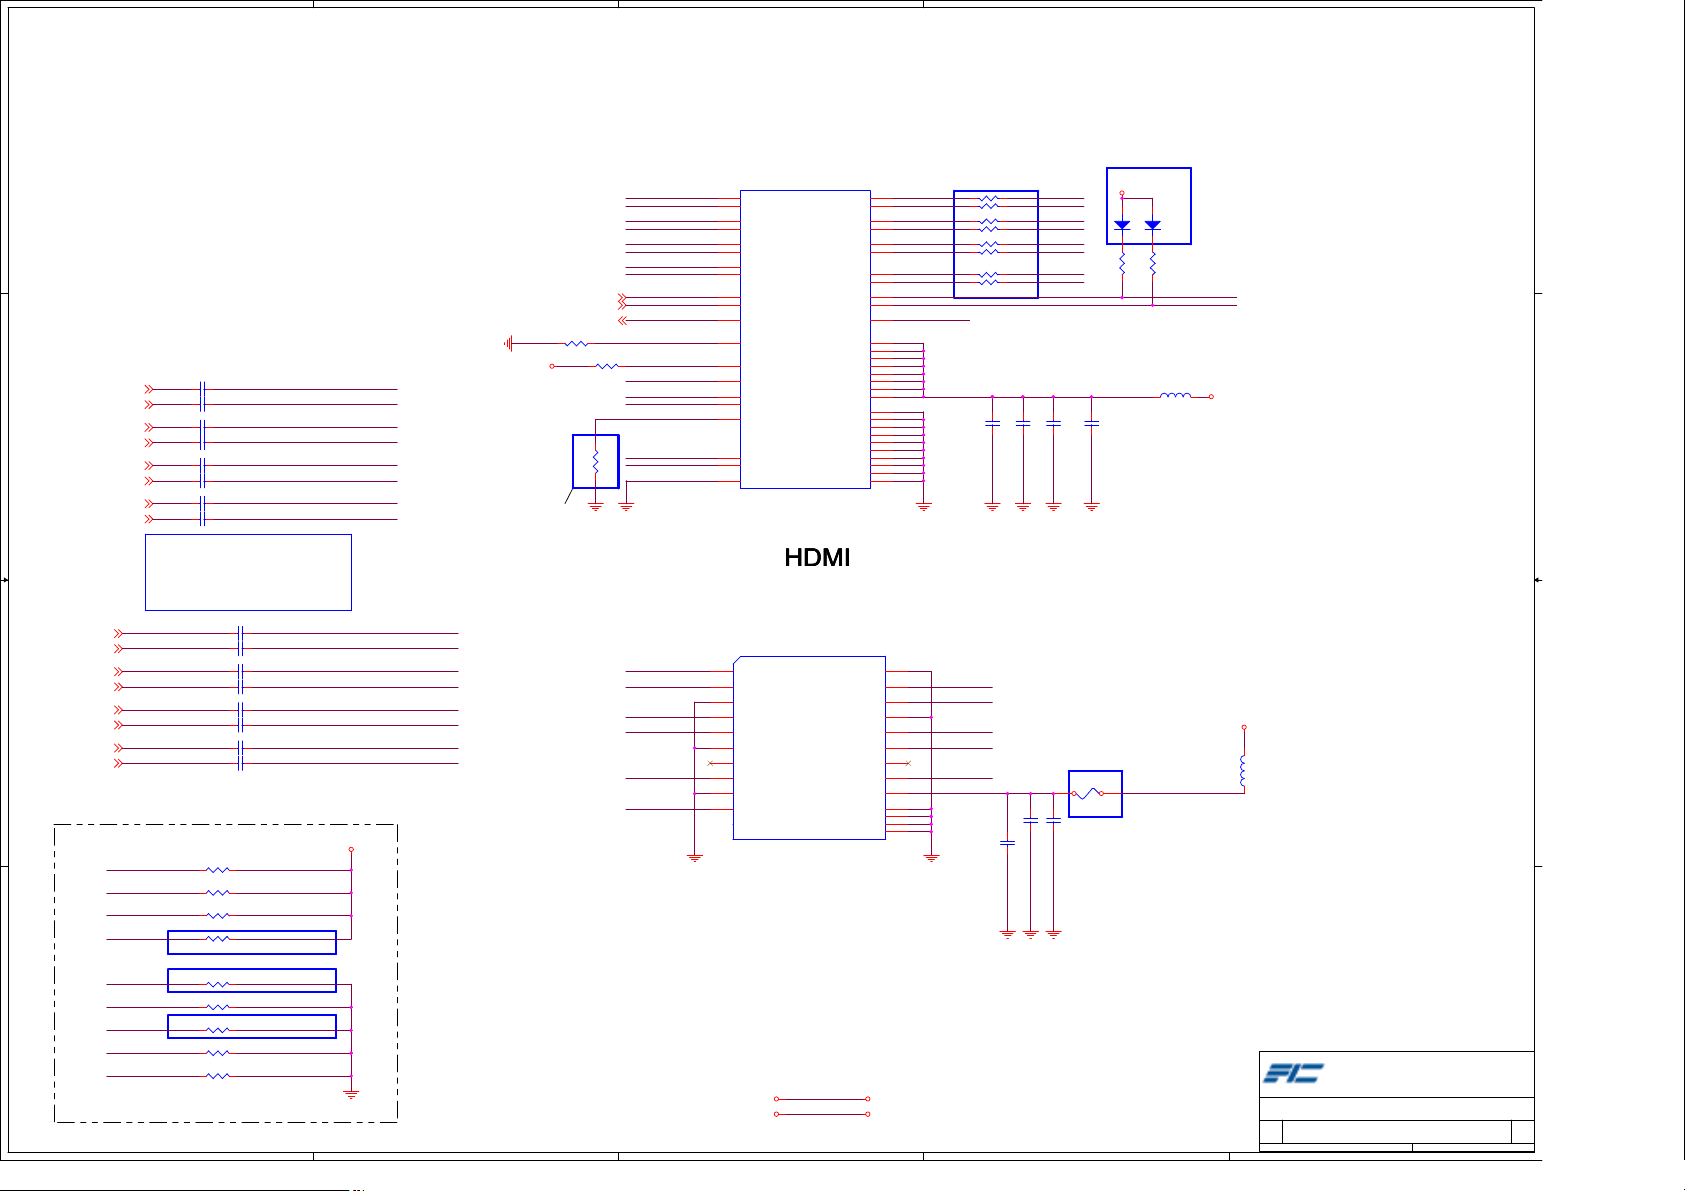Click the HDMI label text
Image resolution: width=1685 pixels, height=1191 pixels.
[x=817, y=558]
